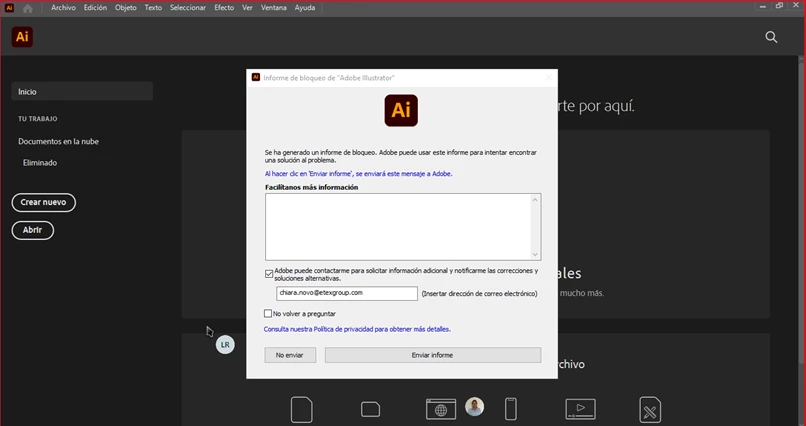Screen dimensions: 806x426
Task: Click the 'TU TRABAJO' sidebar heading
Action: (x=38, y=119)
